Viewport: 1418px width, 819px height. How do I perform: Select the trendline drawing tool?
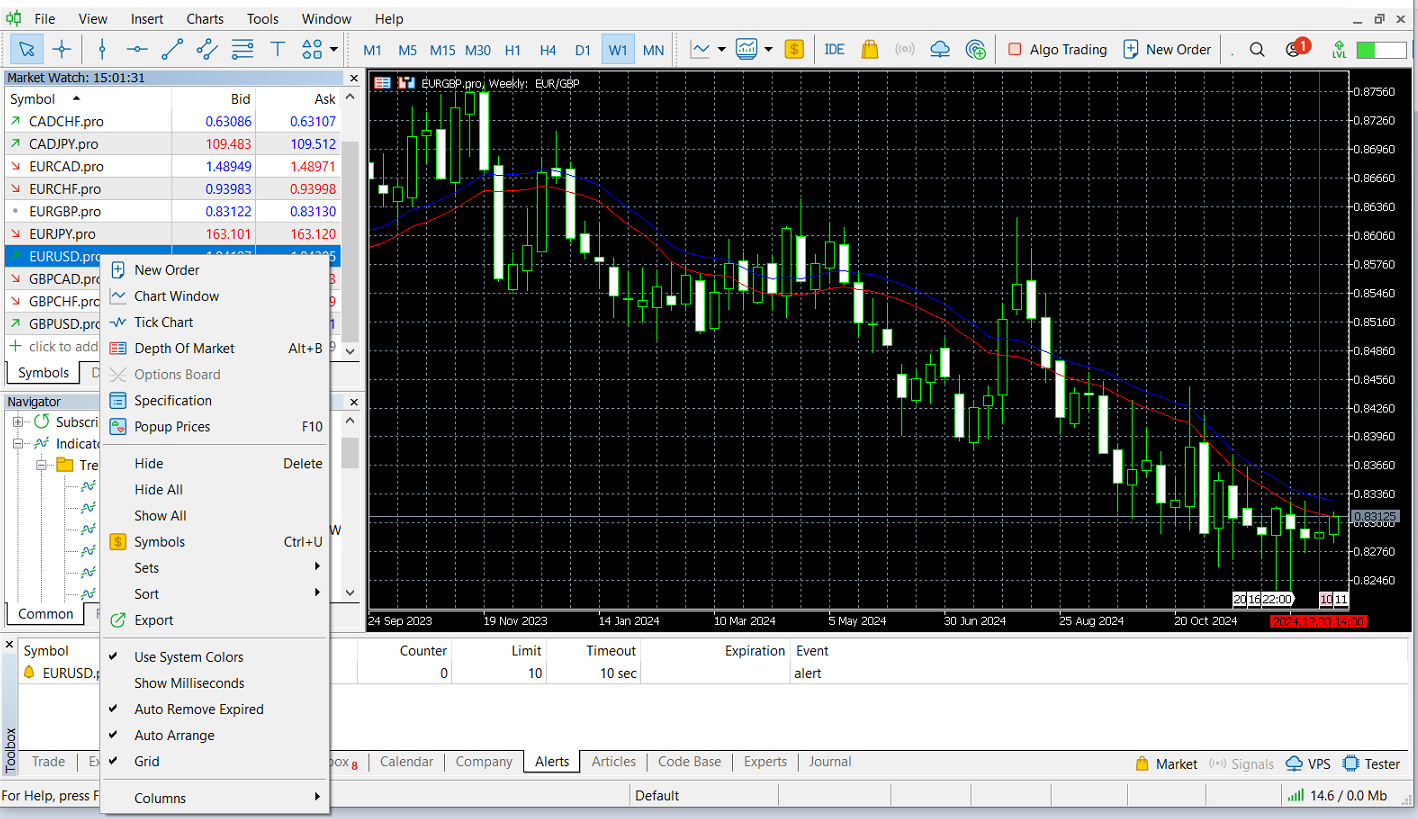[172, 49]
